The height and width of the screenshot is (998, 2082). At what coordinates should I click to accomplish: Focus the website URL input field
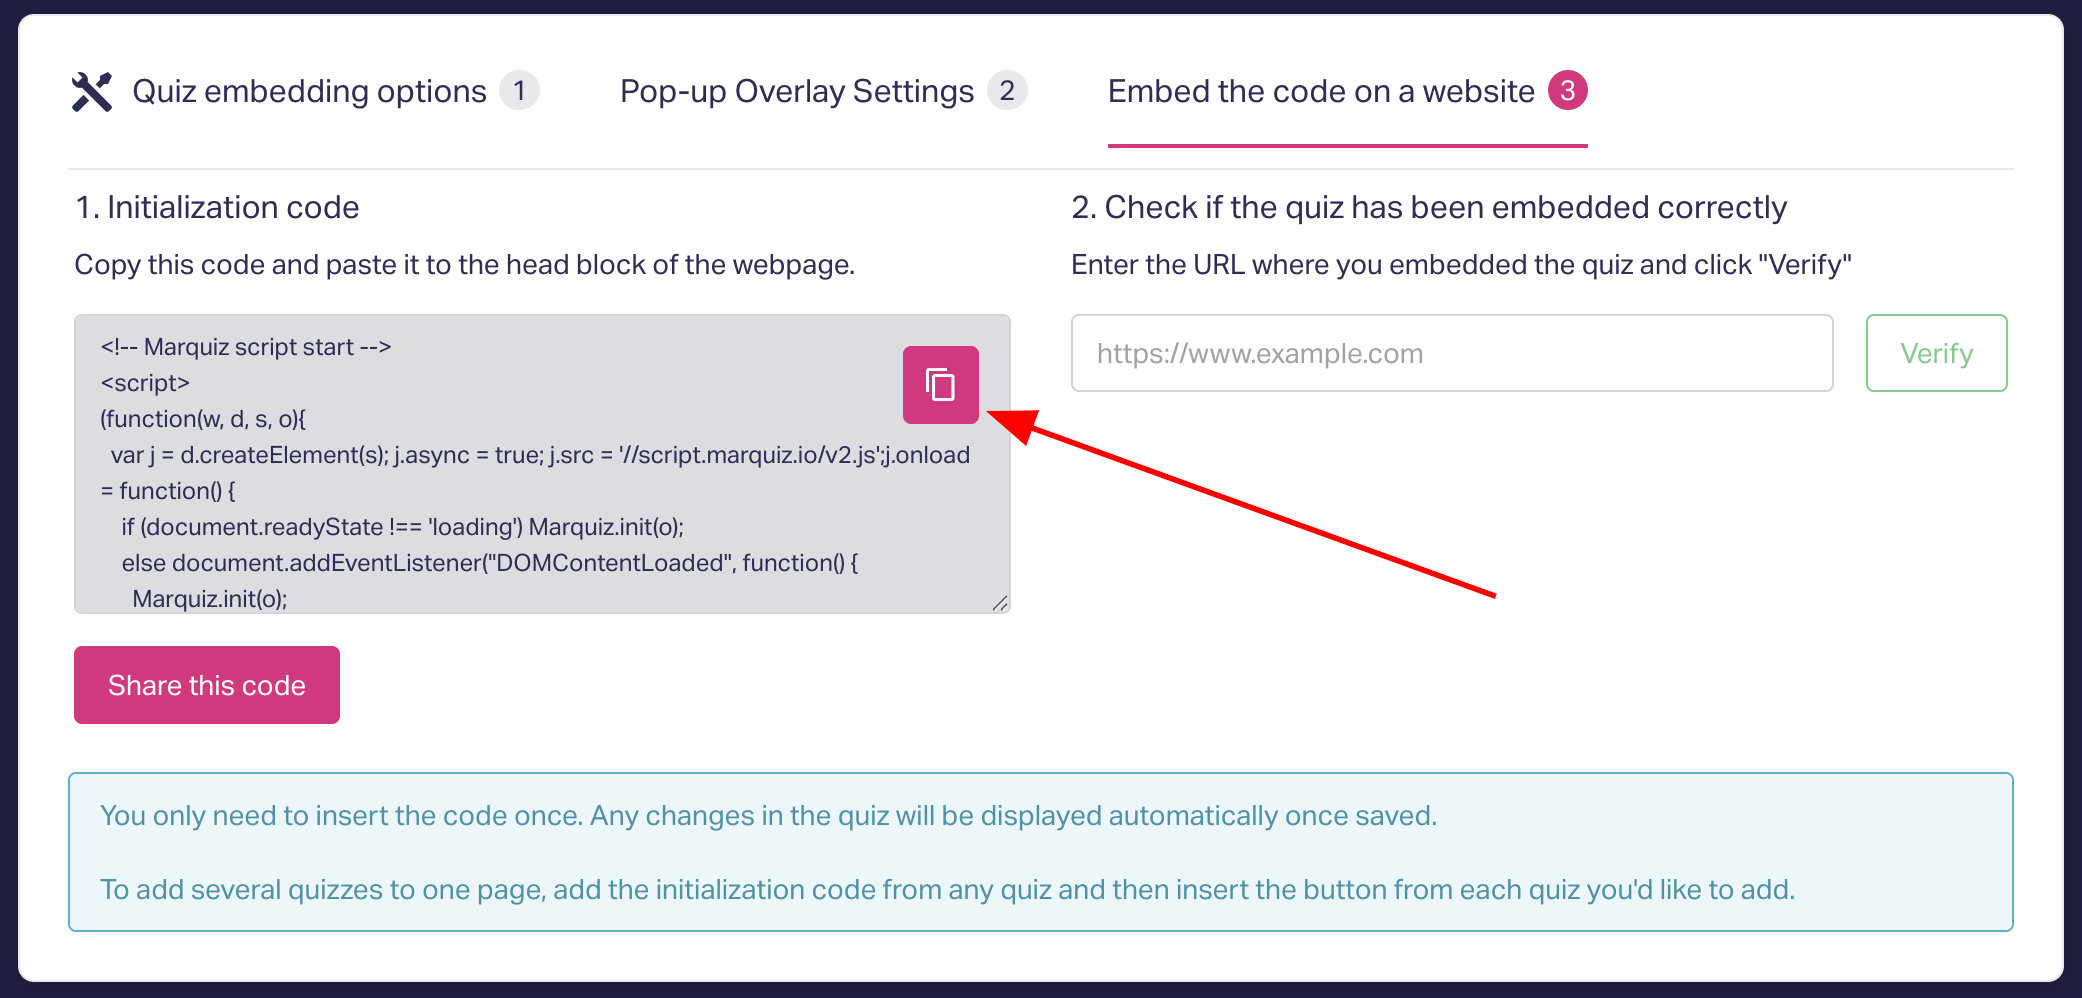[1451, 353]
